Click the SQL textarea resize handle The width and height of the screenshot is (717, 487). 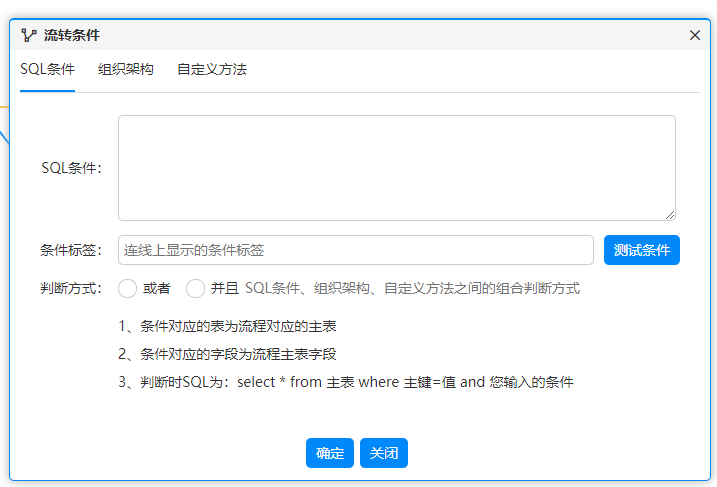point(670,215)
